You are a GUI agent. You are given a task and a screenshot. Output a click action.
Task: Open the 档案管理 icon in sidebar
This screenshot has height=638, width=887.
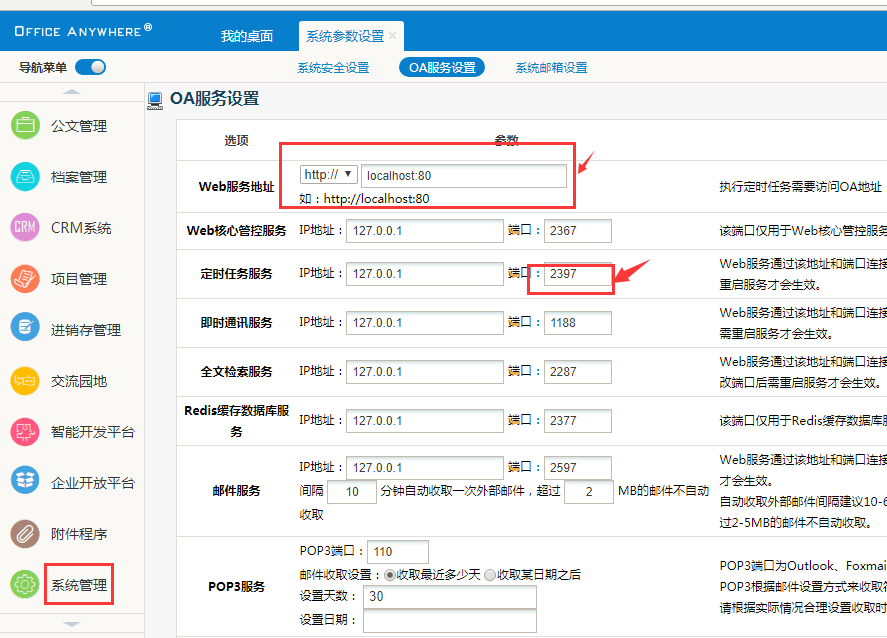[25, 177]
